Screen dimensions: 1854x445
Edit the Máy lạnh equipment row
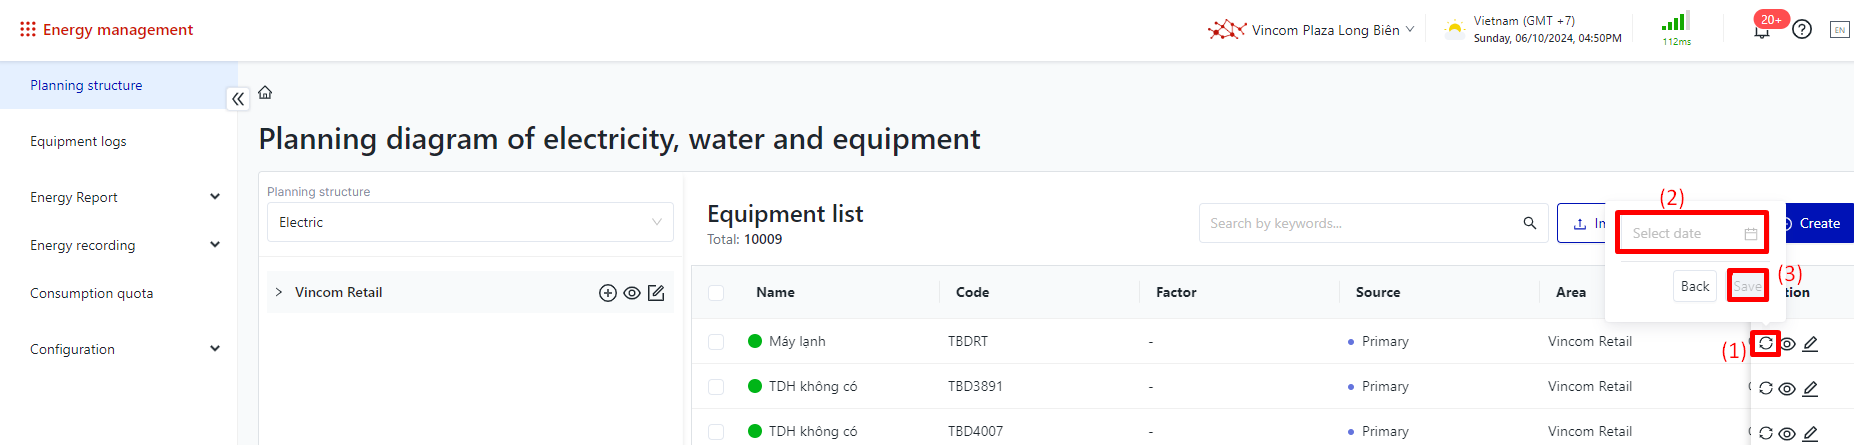(x=1810, y=343)
